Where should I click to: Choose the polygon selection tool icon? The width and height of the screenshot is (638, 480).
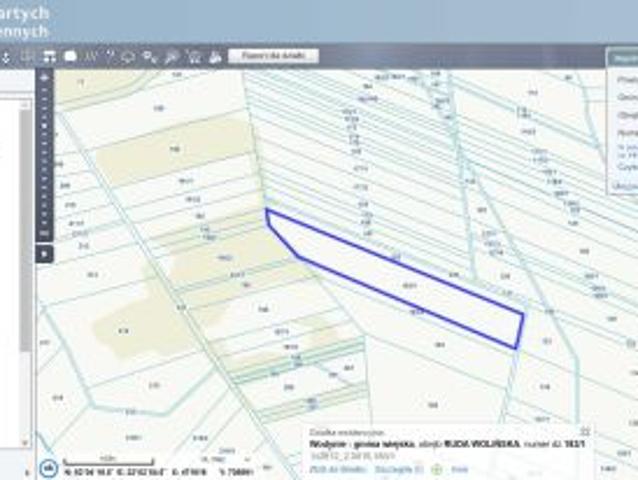(128, 57)
